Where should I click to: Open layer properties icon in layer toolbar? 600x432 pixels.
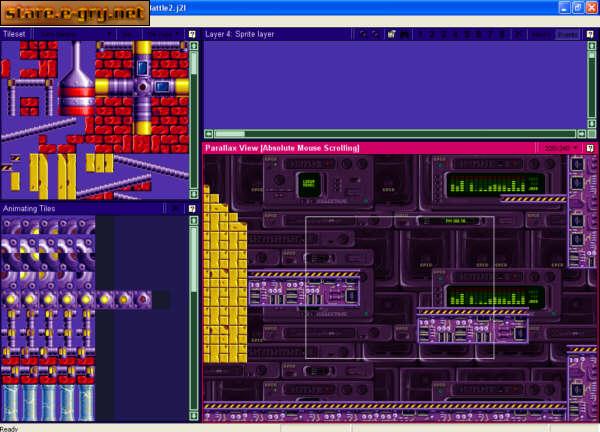pos(391,34)
